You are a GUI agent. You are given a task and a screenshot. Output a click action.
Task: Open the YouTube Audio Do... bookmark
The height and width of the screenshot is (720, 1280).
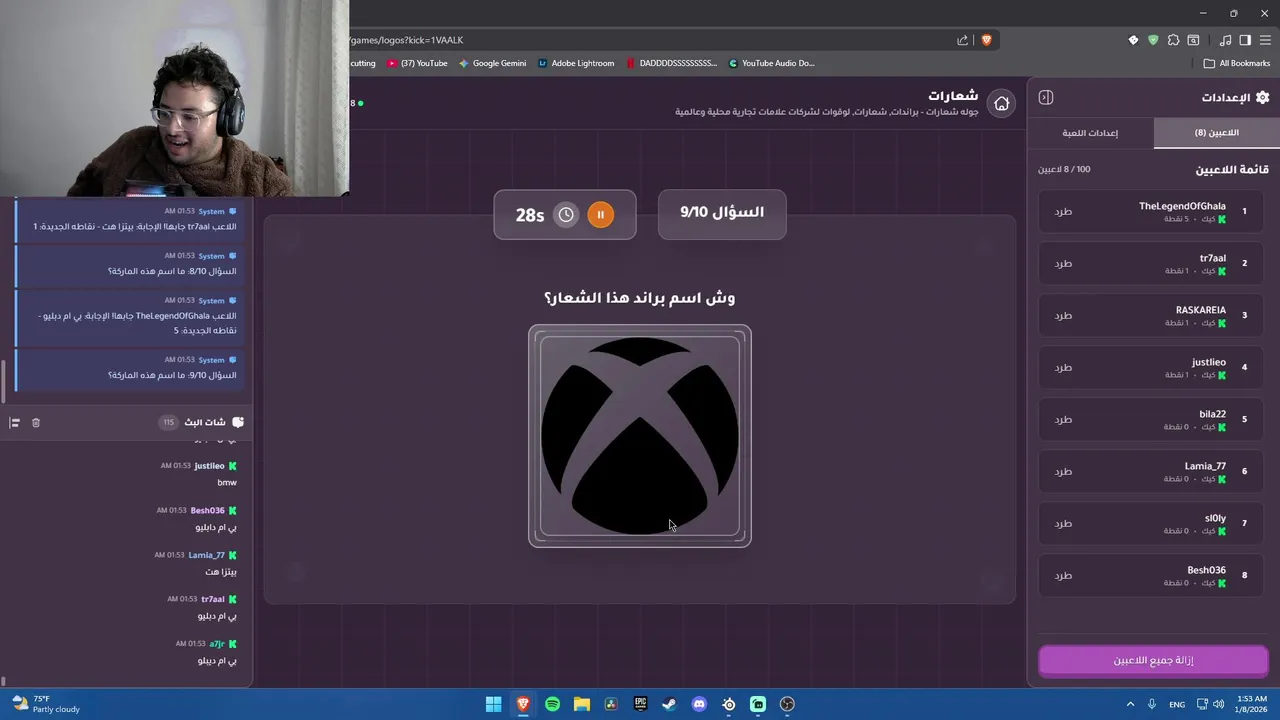(x=771, y=63)
